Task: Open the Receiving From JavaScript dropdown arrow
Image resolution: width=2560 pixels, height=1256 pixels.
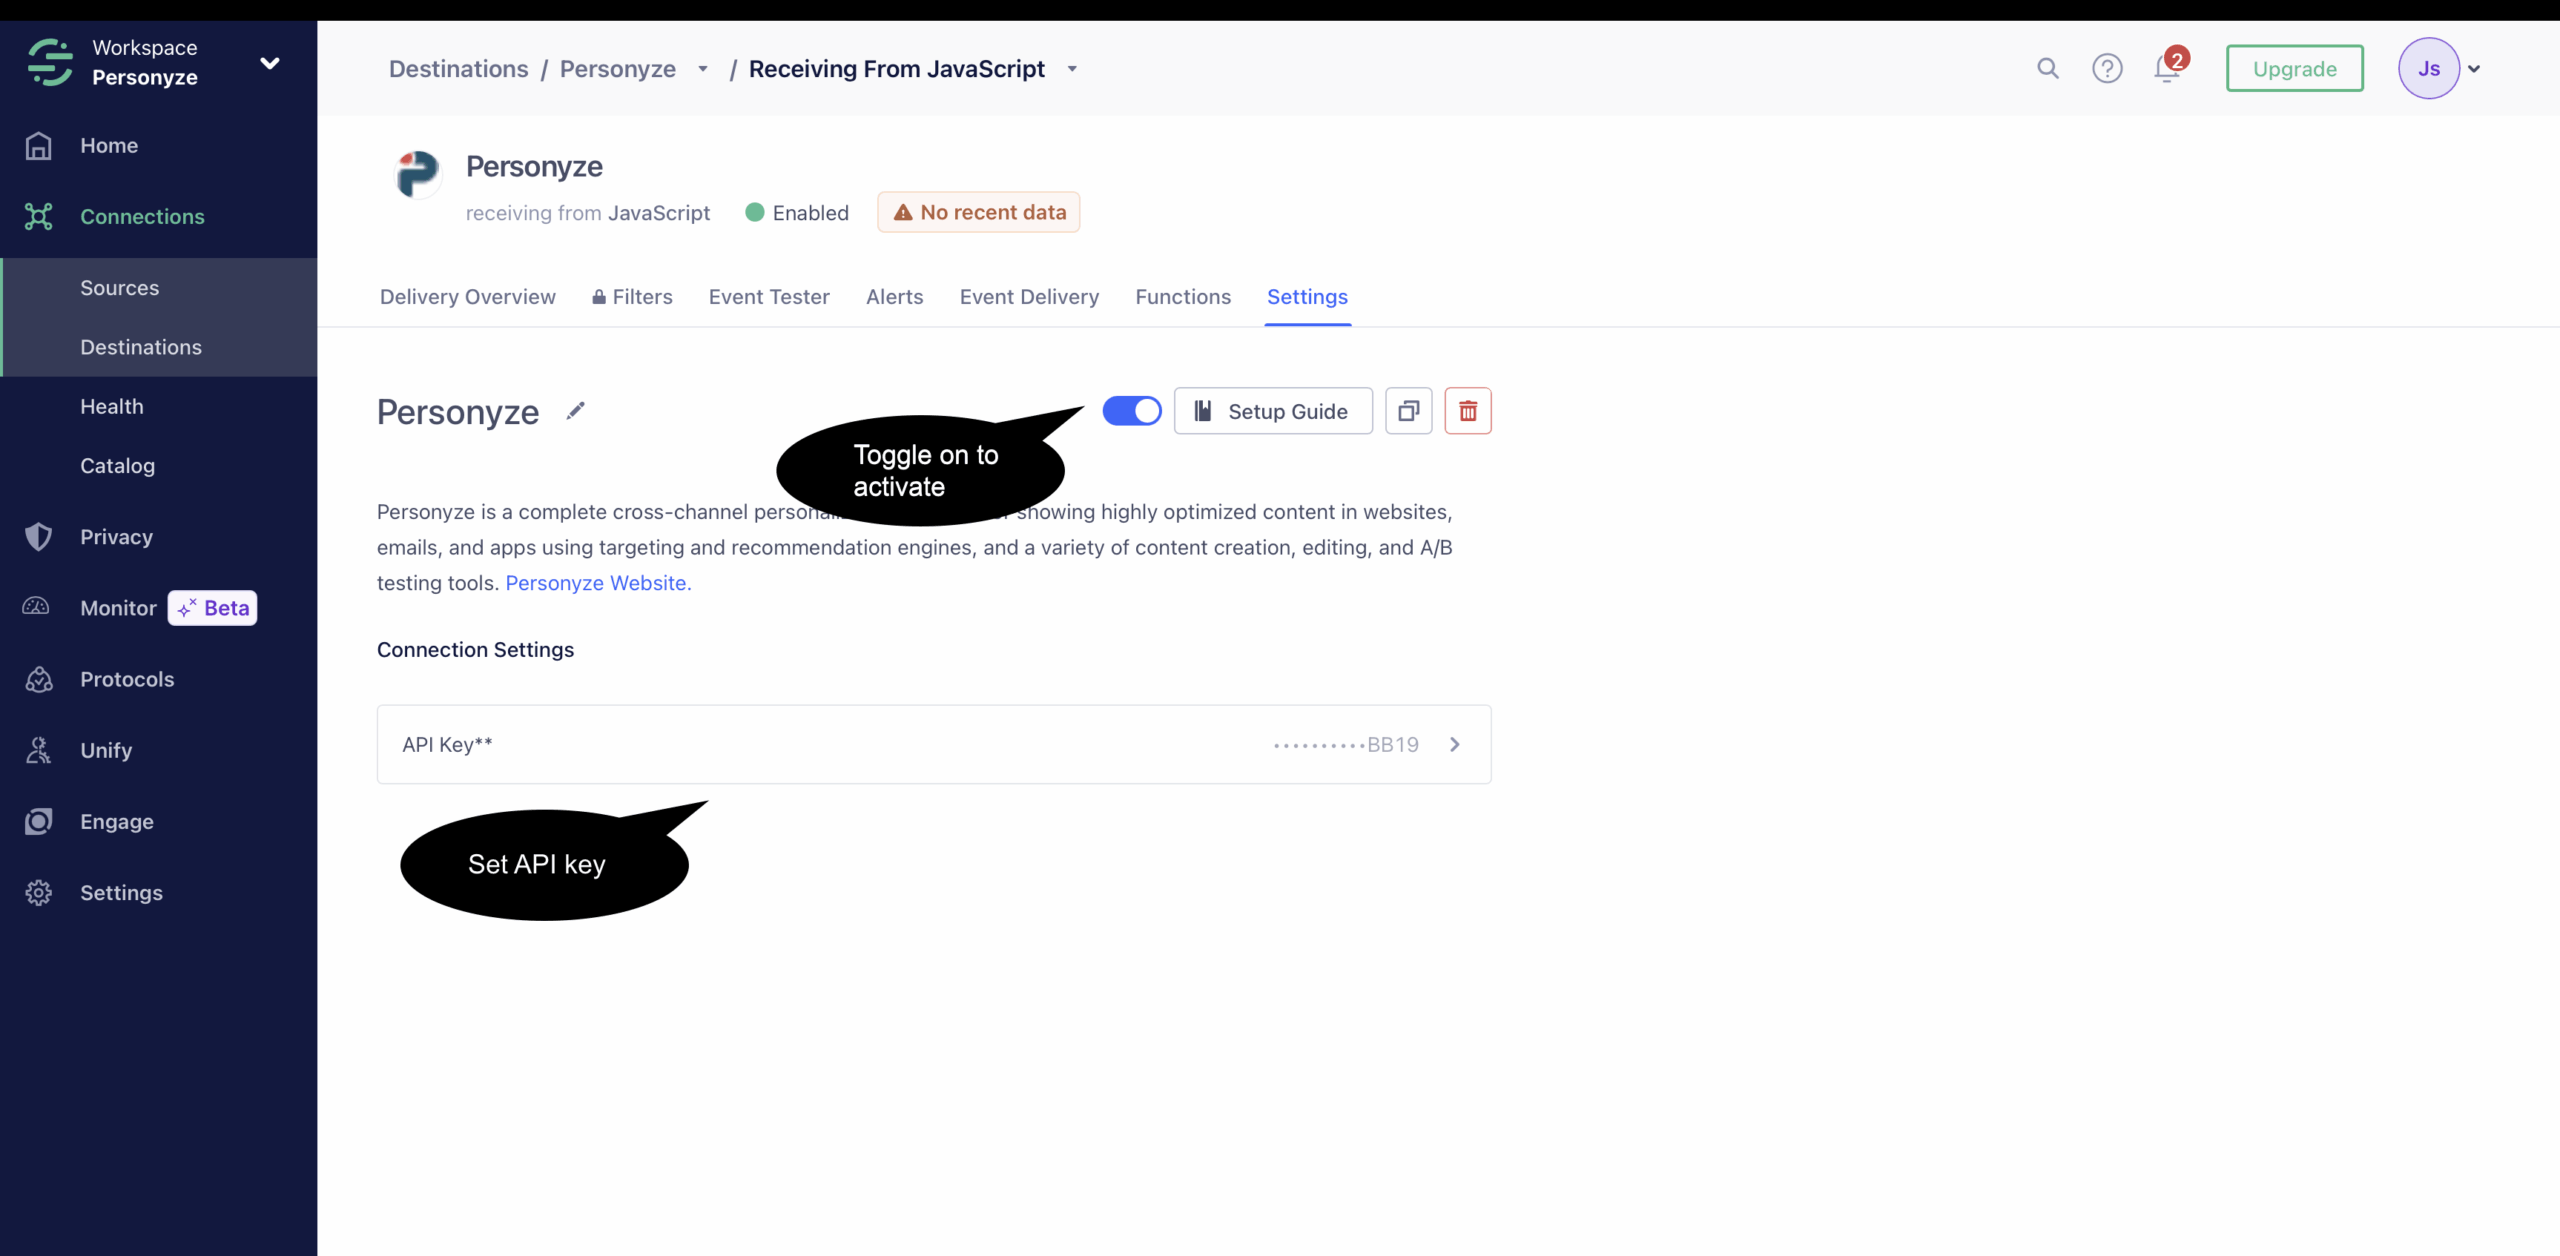Action: (x=1071, y=69)
